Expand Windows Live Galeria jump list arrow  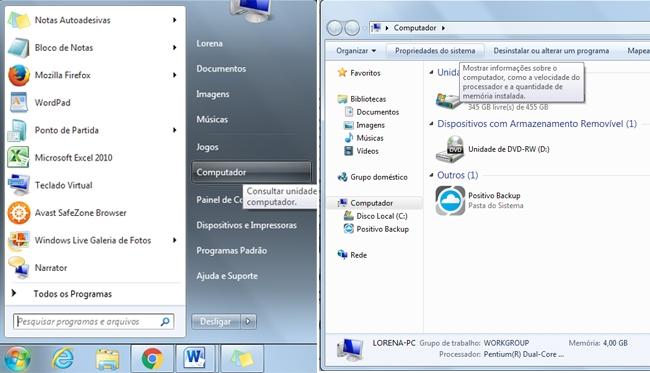(x=175, y=240)
